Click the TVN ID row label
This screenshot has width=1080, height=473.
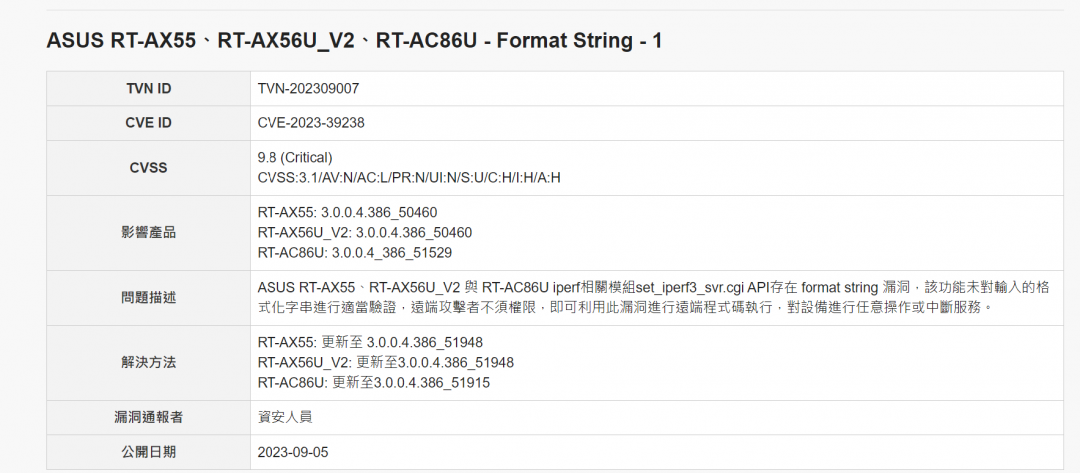pos(148,89)
